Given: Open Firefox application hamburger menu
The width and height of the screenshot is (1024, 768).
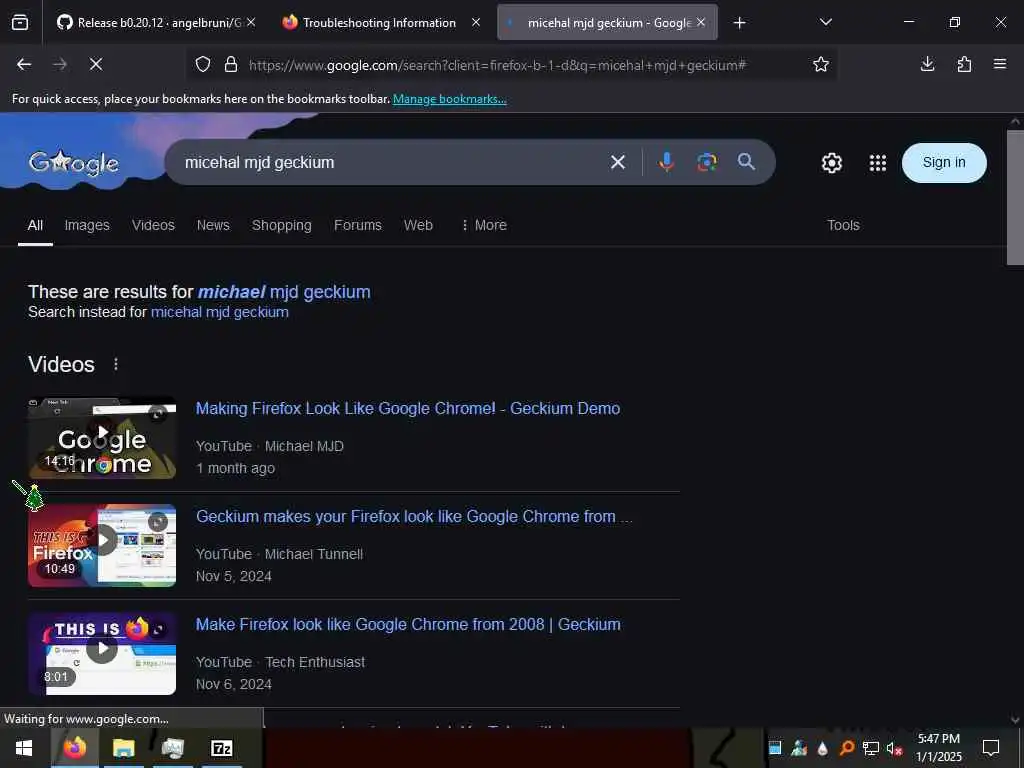Looking at the screenshot, I should pos(1000,64).
